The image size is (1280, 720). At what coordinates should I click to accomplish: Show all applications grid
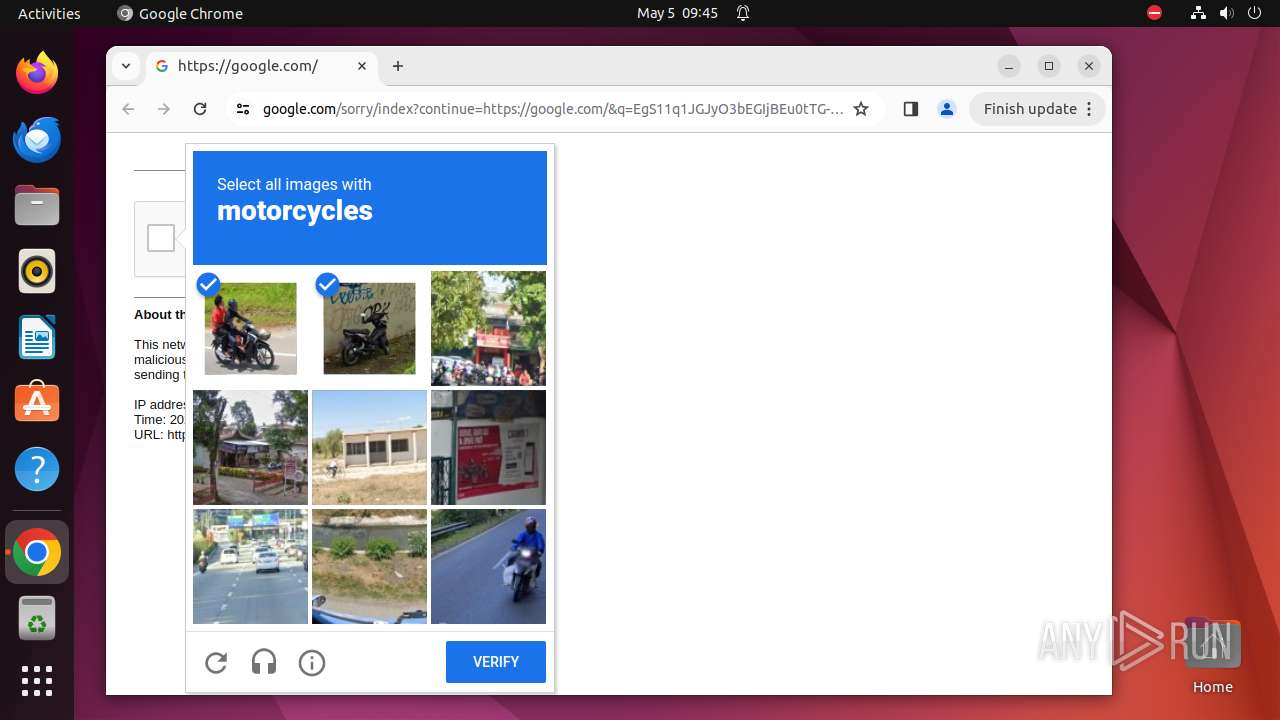click(37, 681)
